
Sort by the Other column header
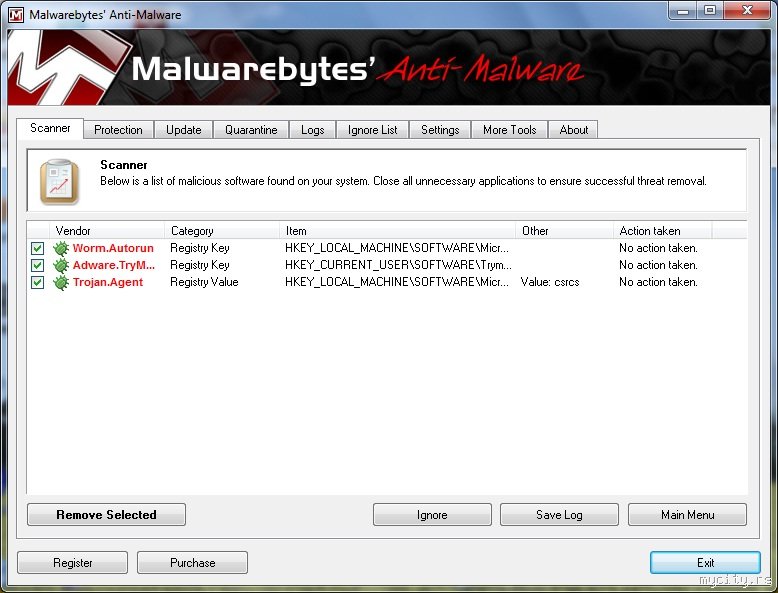[x=565, y=231]
